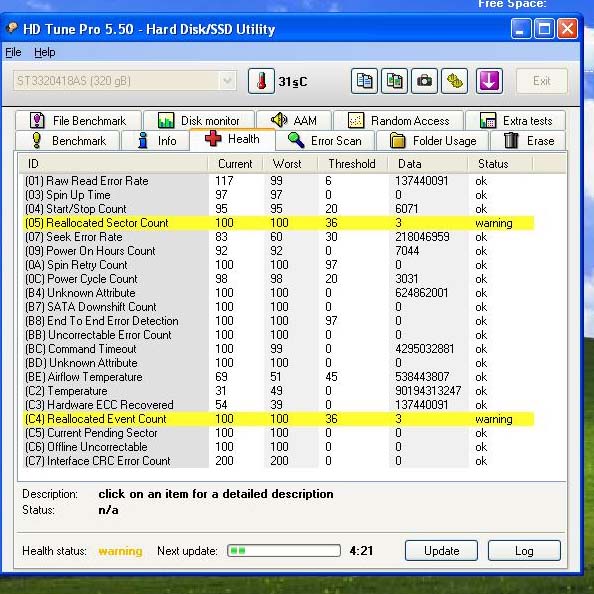The height and width of the screenshot is (594, 594).
Task: Open the Help menu
Action: click(x=44, y=52)
